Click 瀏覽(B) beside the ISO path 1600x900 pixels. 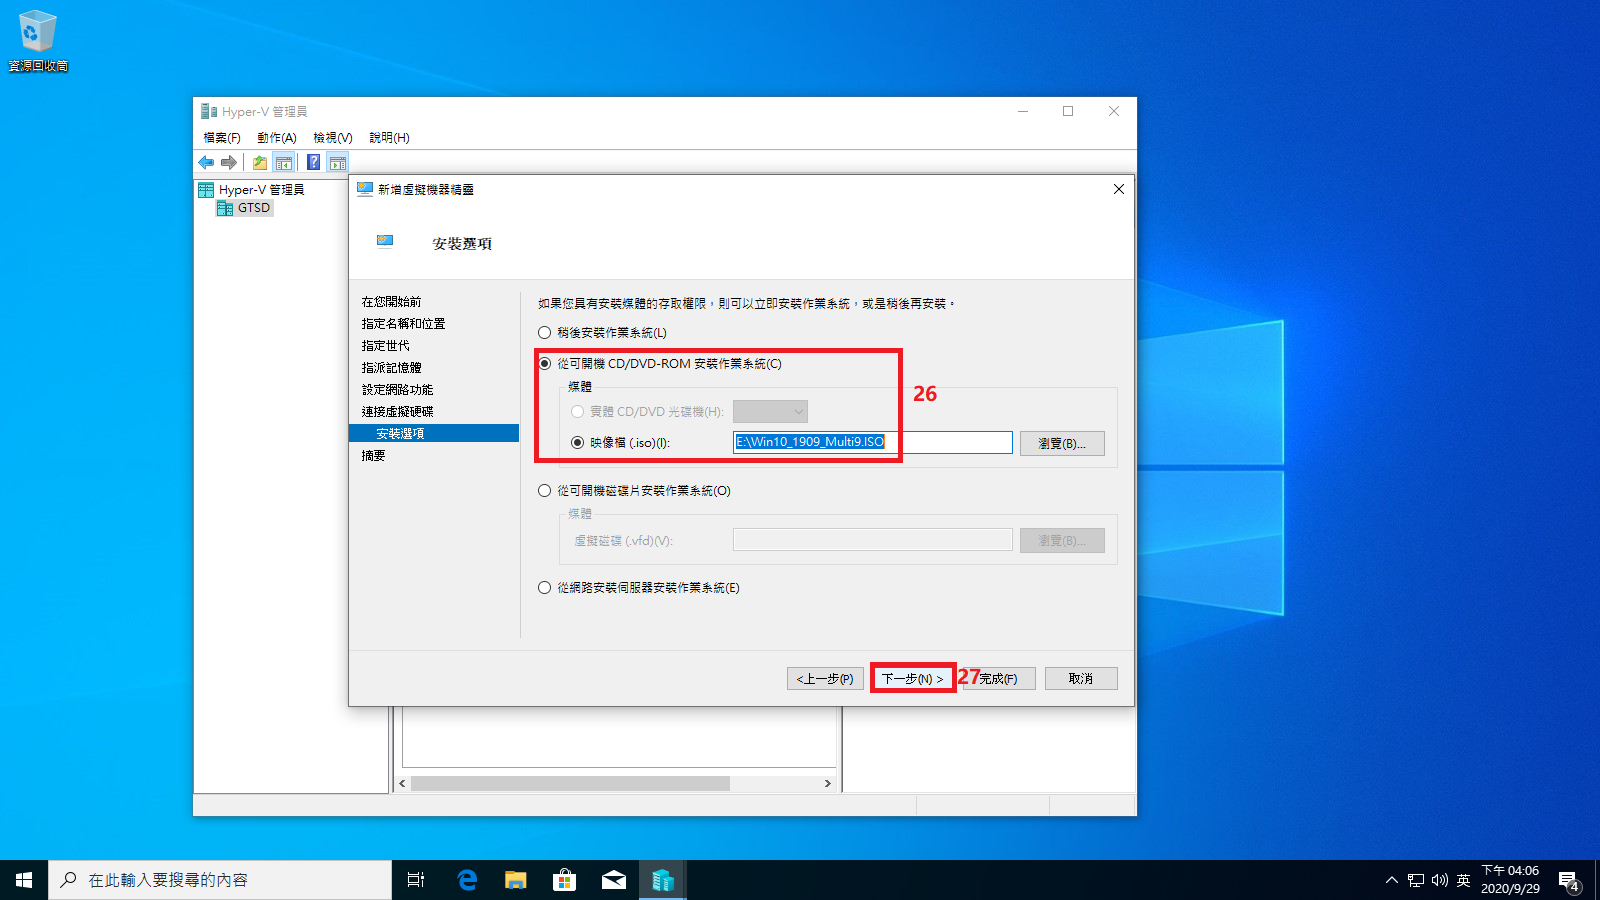point(1061,443)
